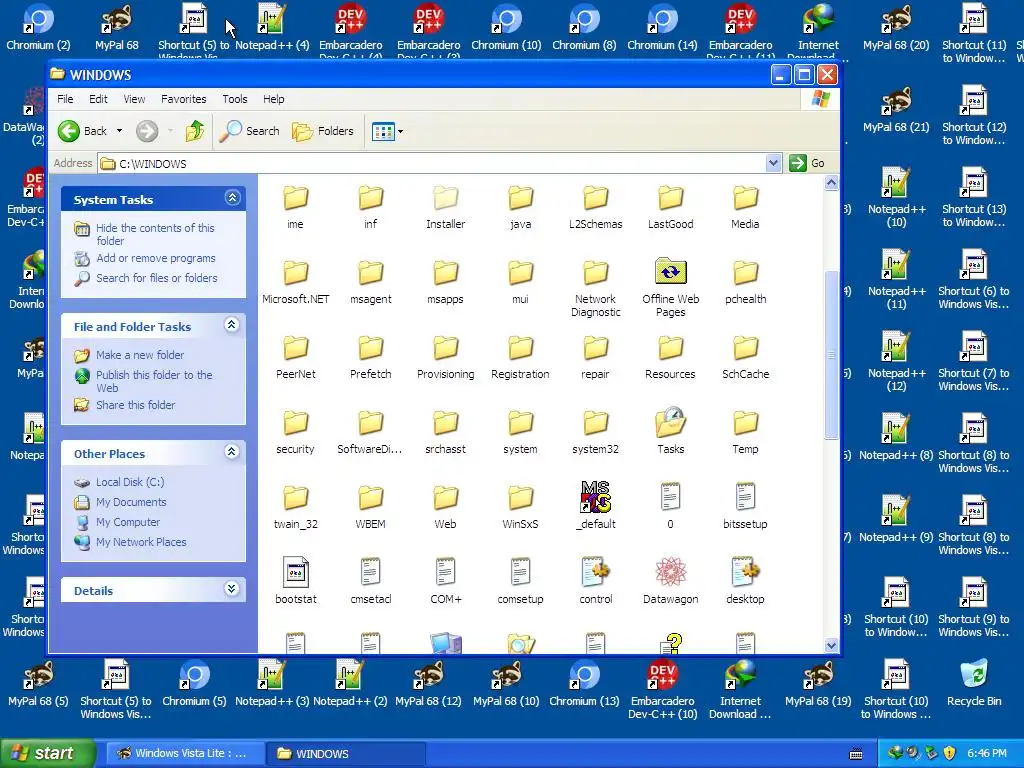Open the Views dropdown arrow
Image resolution: width=1024 pixels, height=768 pixels.
400,131
